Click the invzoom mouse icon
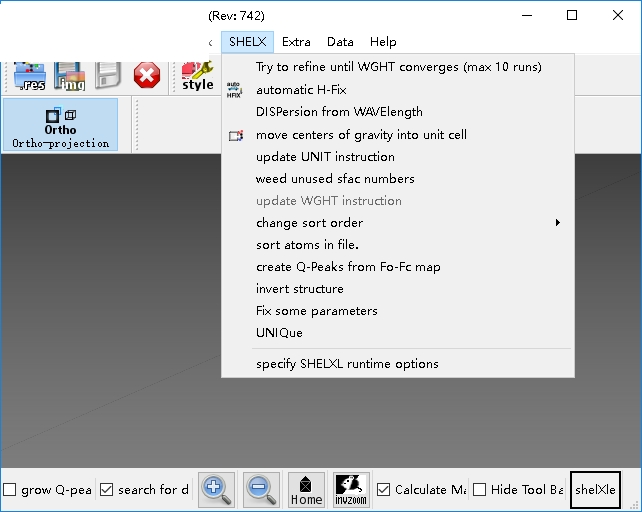 [x=351, y=490]
